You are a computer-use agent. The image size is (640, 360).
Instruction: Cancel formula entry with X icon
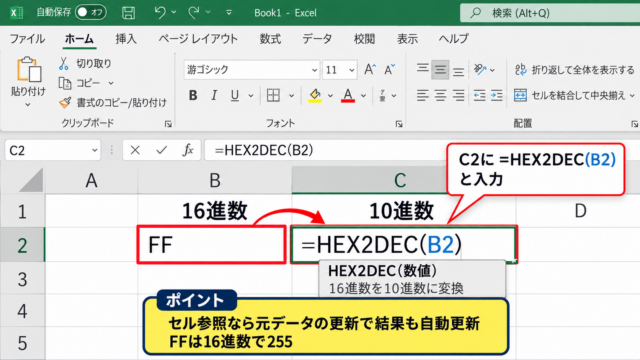[135, 150]
